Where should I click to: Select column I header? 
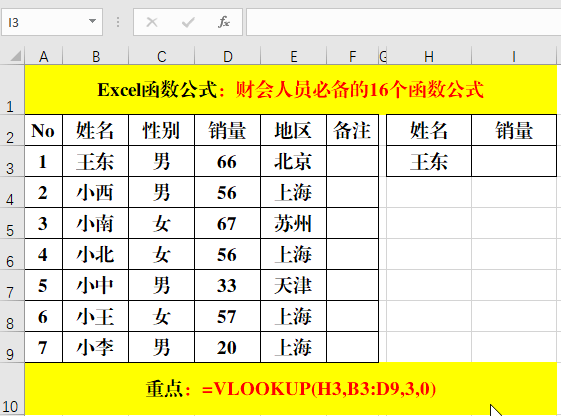(x=514, y=56)
